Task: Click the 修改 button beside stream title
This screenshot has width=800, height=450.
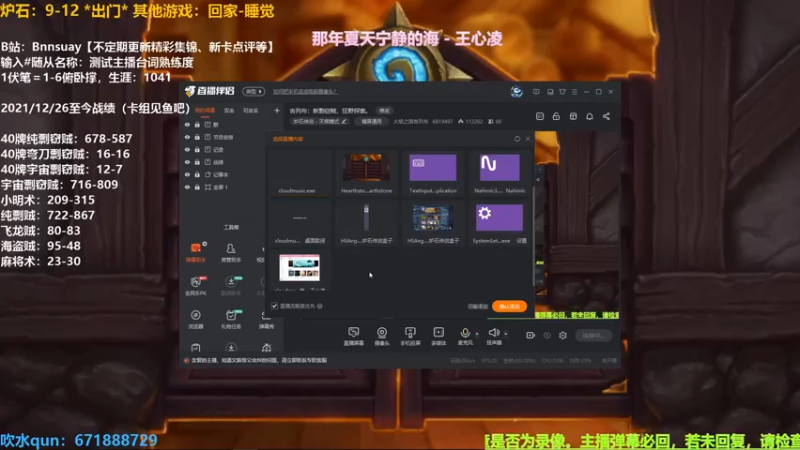Action: pos(384,111)
